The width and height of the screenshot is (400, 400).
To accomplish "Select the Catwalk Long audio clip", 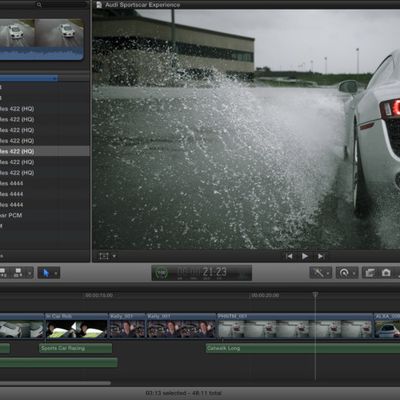I will coord(303,348).
